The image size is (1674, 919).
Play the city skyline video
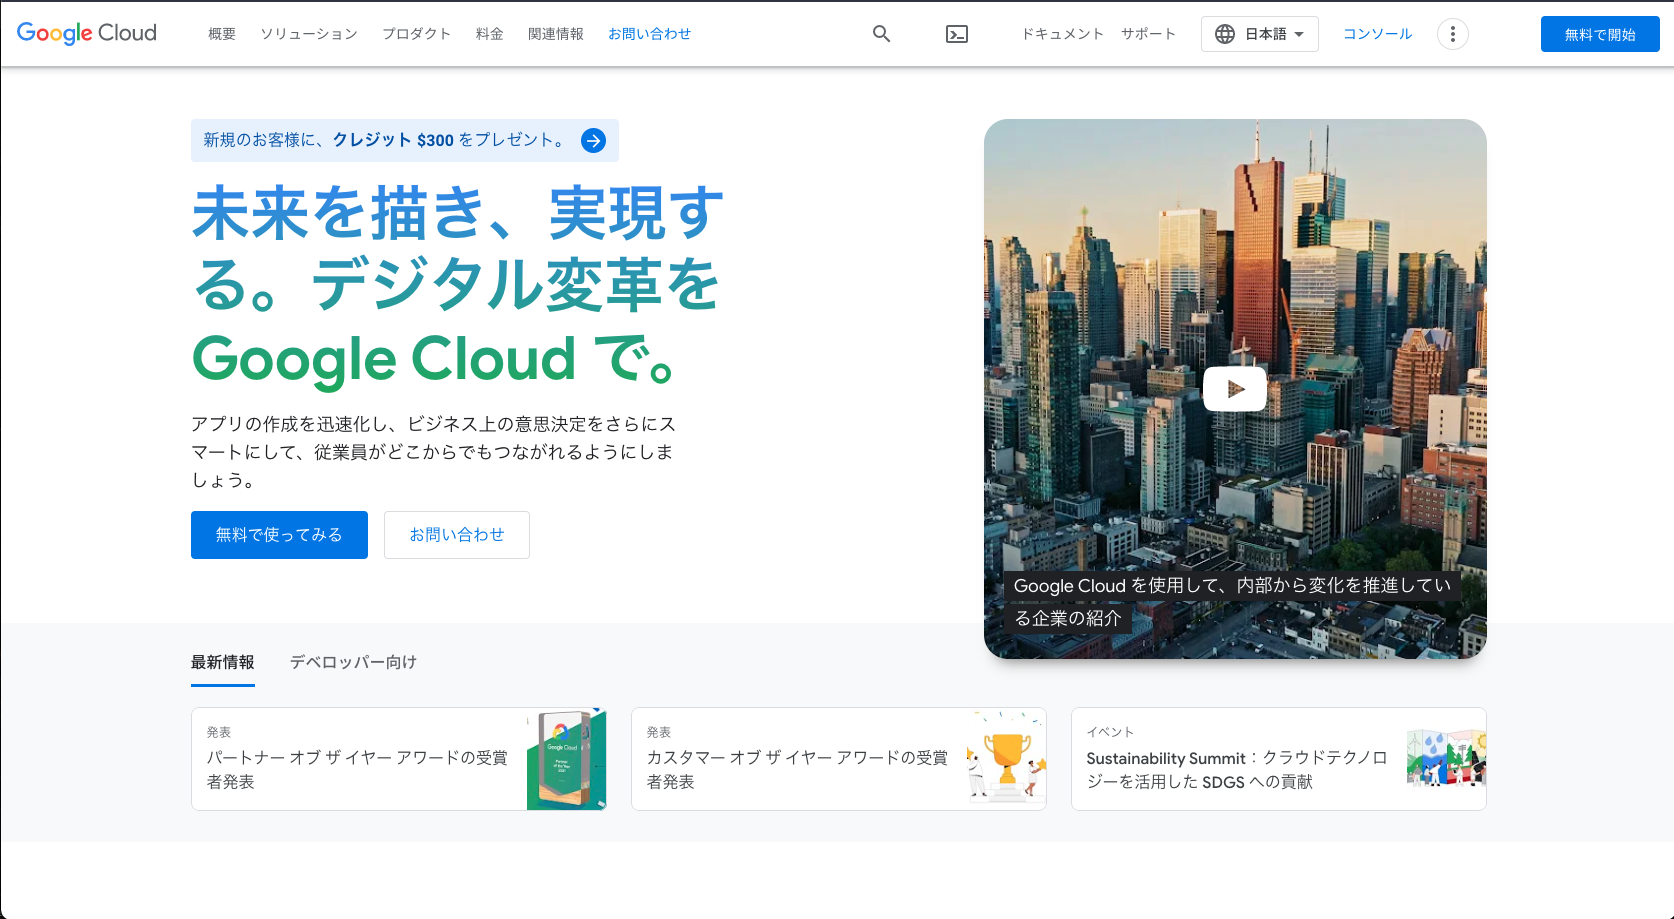1235,389
